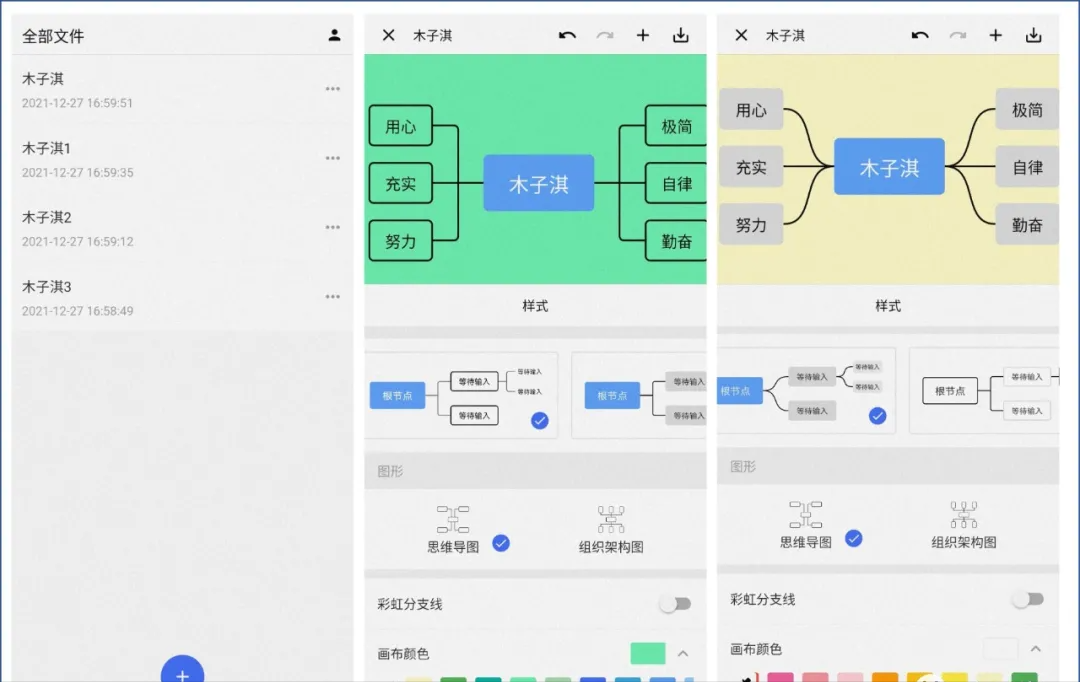Select 勤奋 node on yellow canvas
Screen dimensions: 1080x682
(1027, 225)
